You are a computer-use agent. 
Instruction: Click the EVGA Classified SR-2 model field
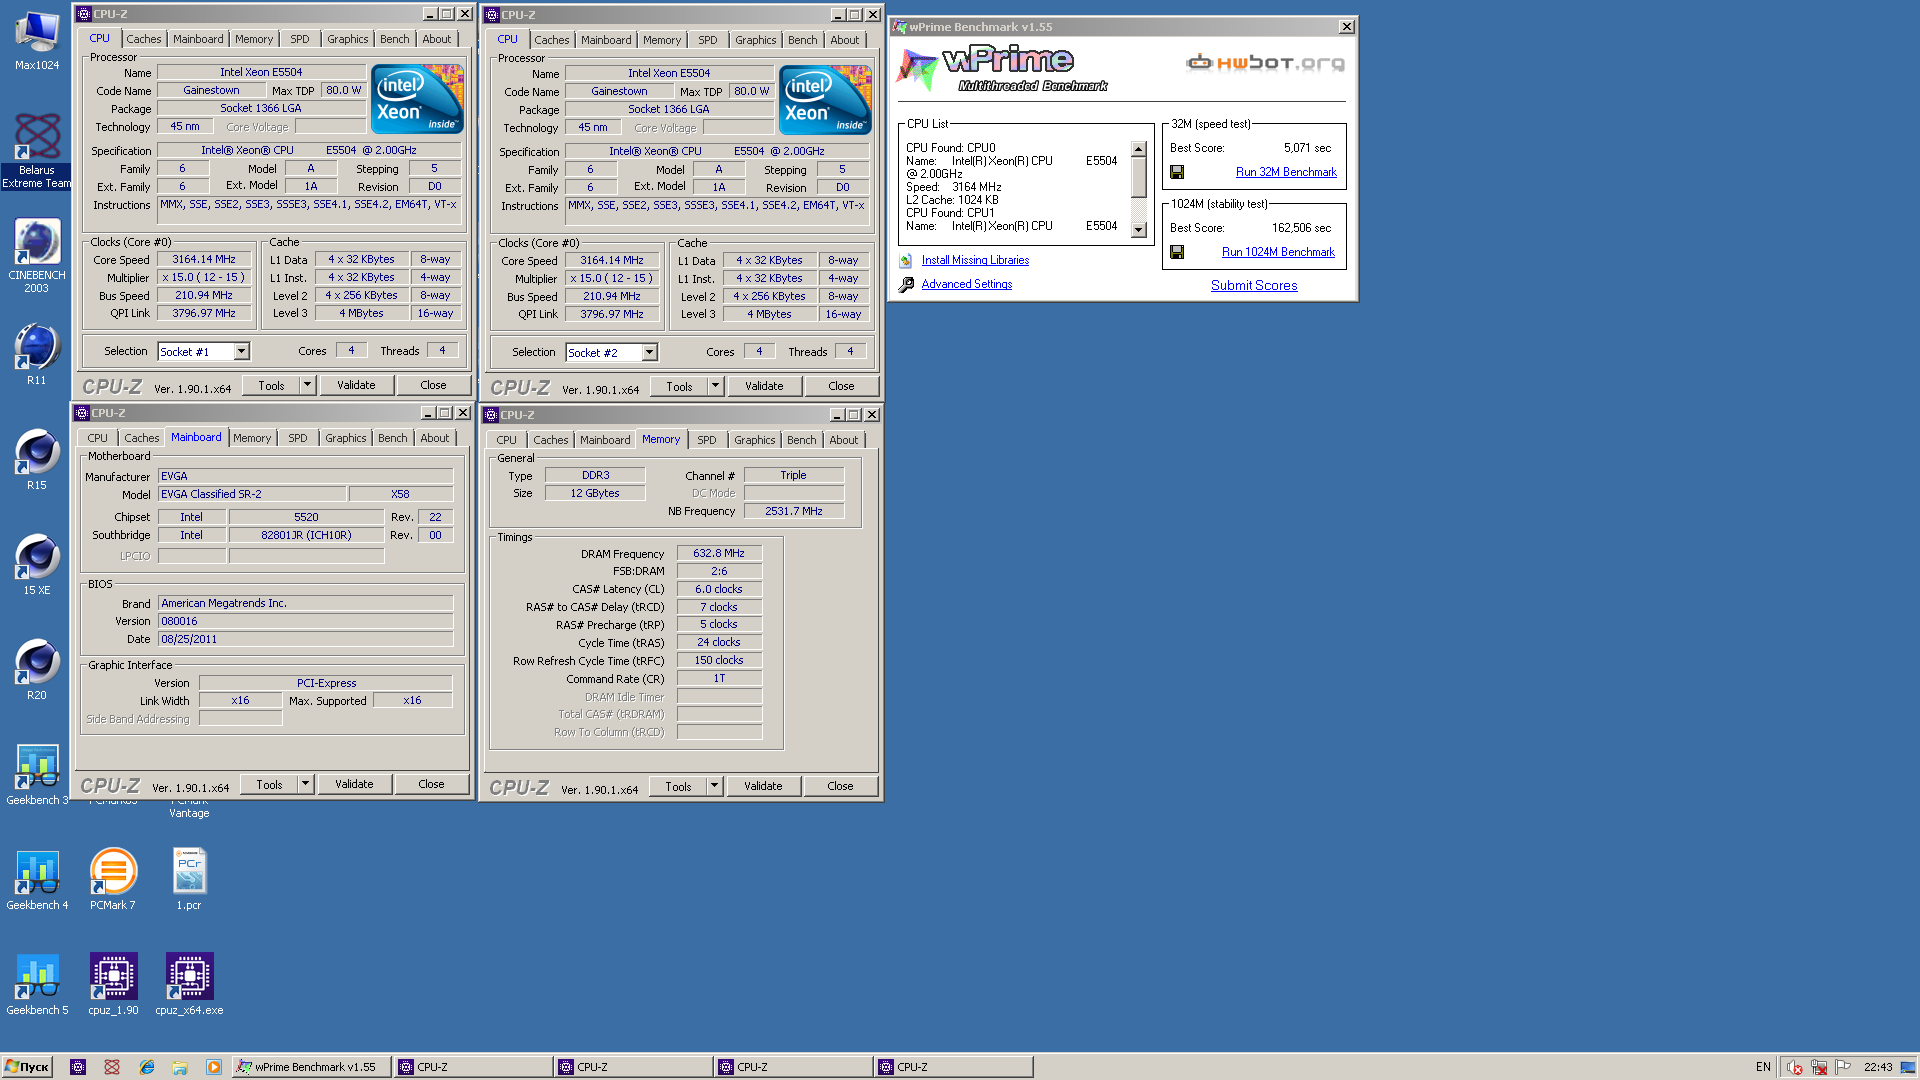252,494
